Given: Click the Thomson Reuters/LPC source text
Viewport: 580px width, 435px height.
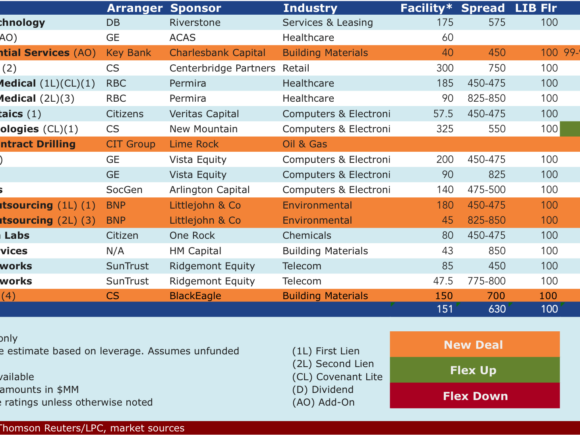Looking at the screenshot, I should click(x=91, y=428).
